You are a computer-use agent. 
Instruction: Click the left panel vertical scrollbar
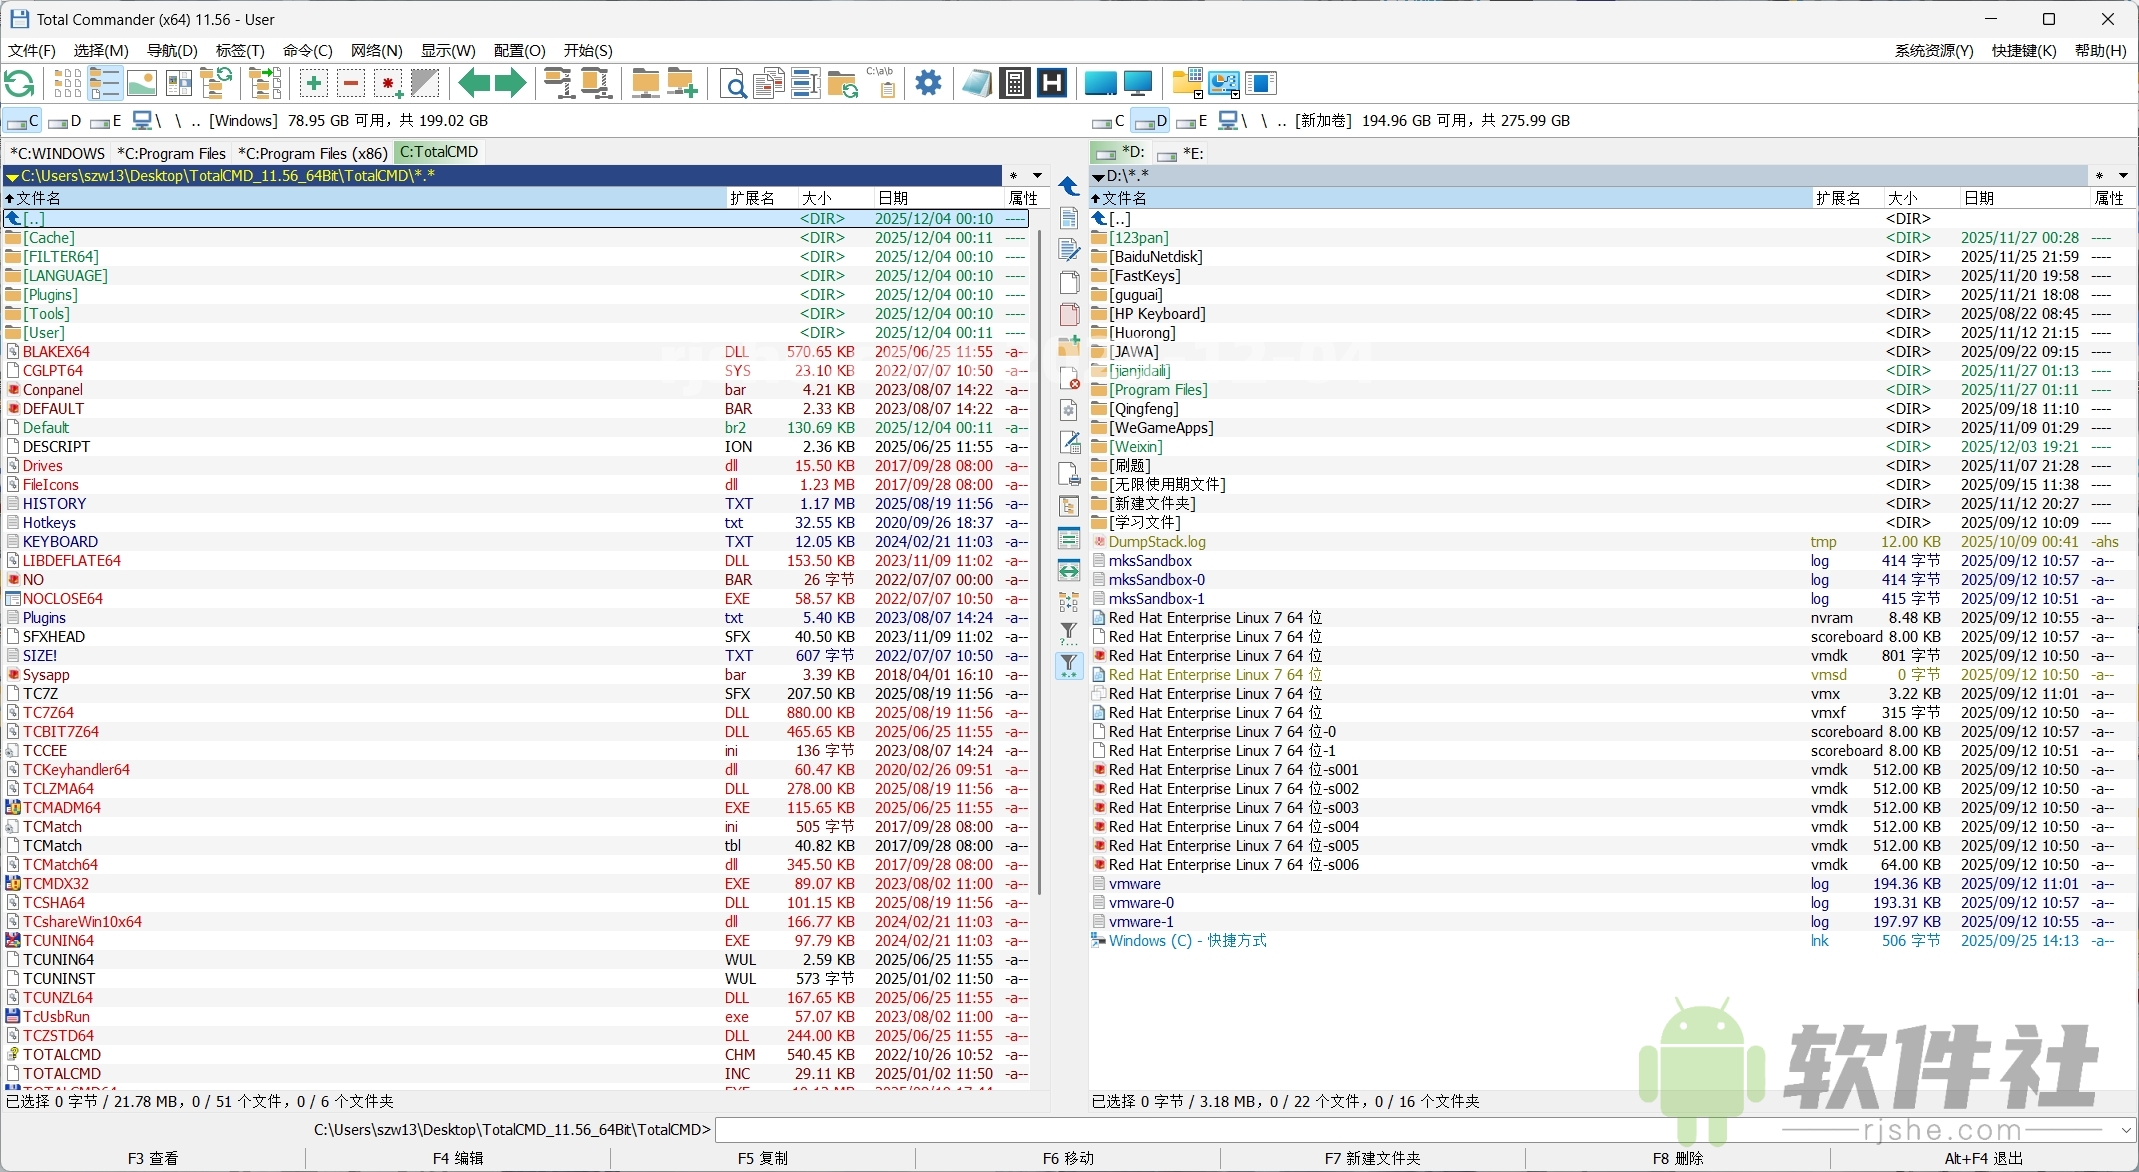tap(1040, 560)
